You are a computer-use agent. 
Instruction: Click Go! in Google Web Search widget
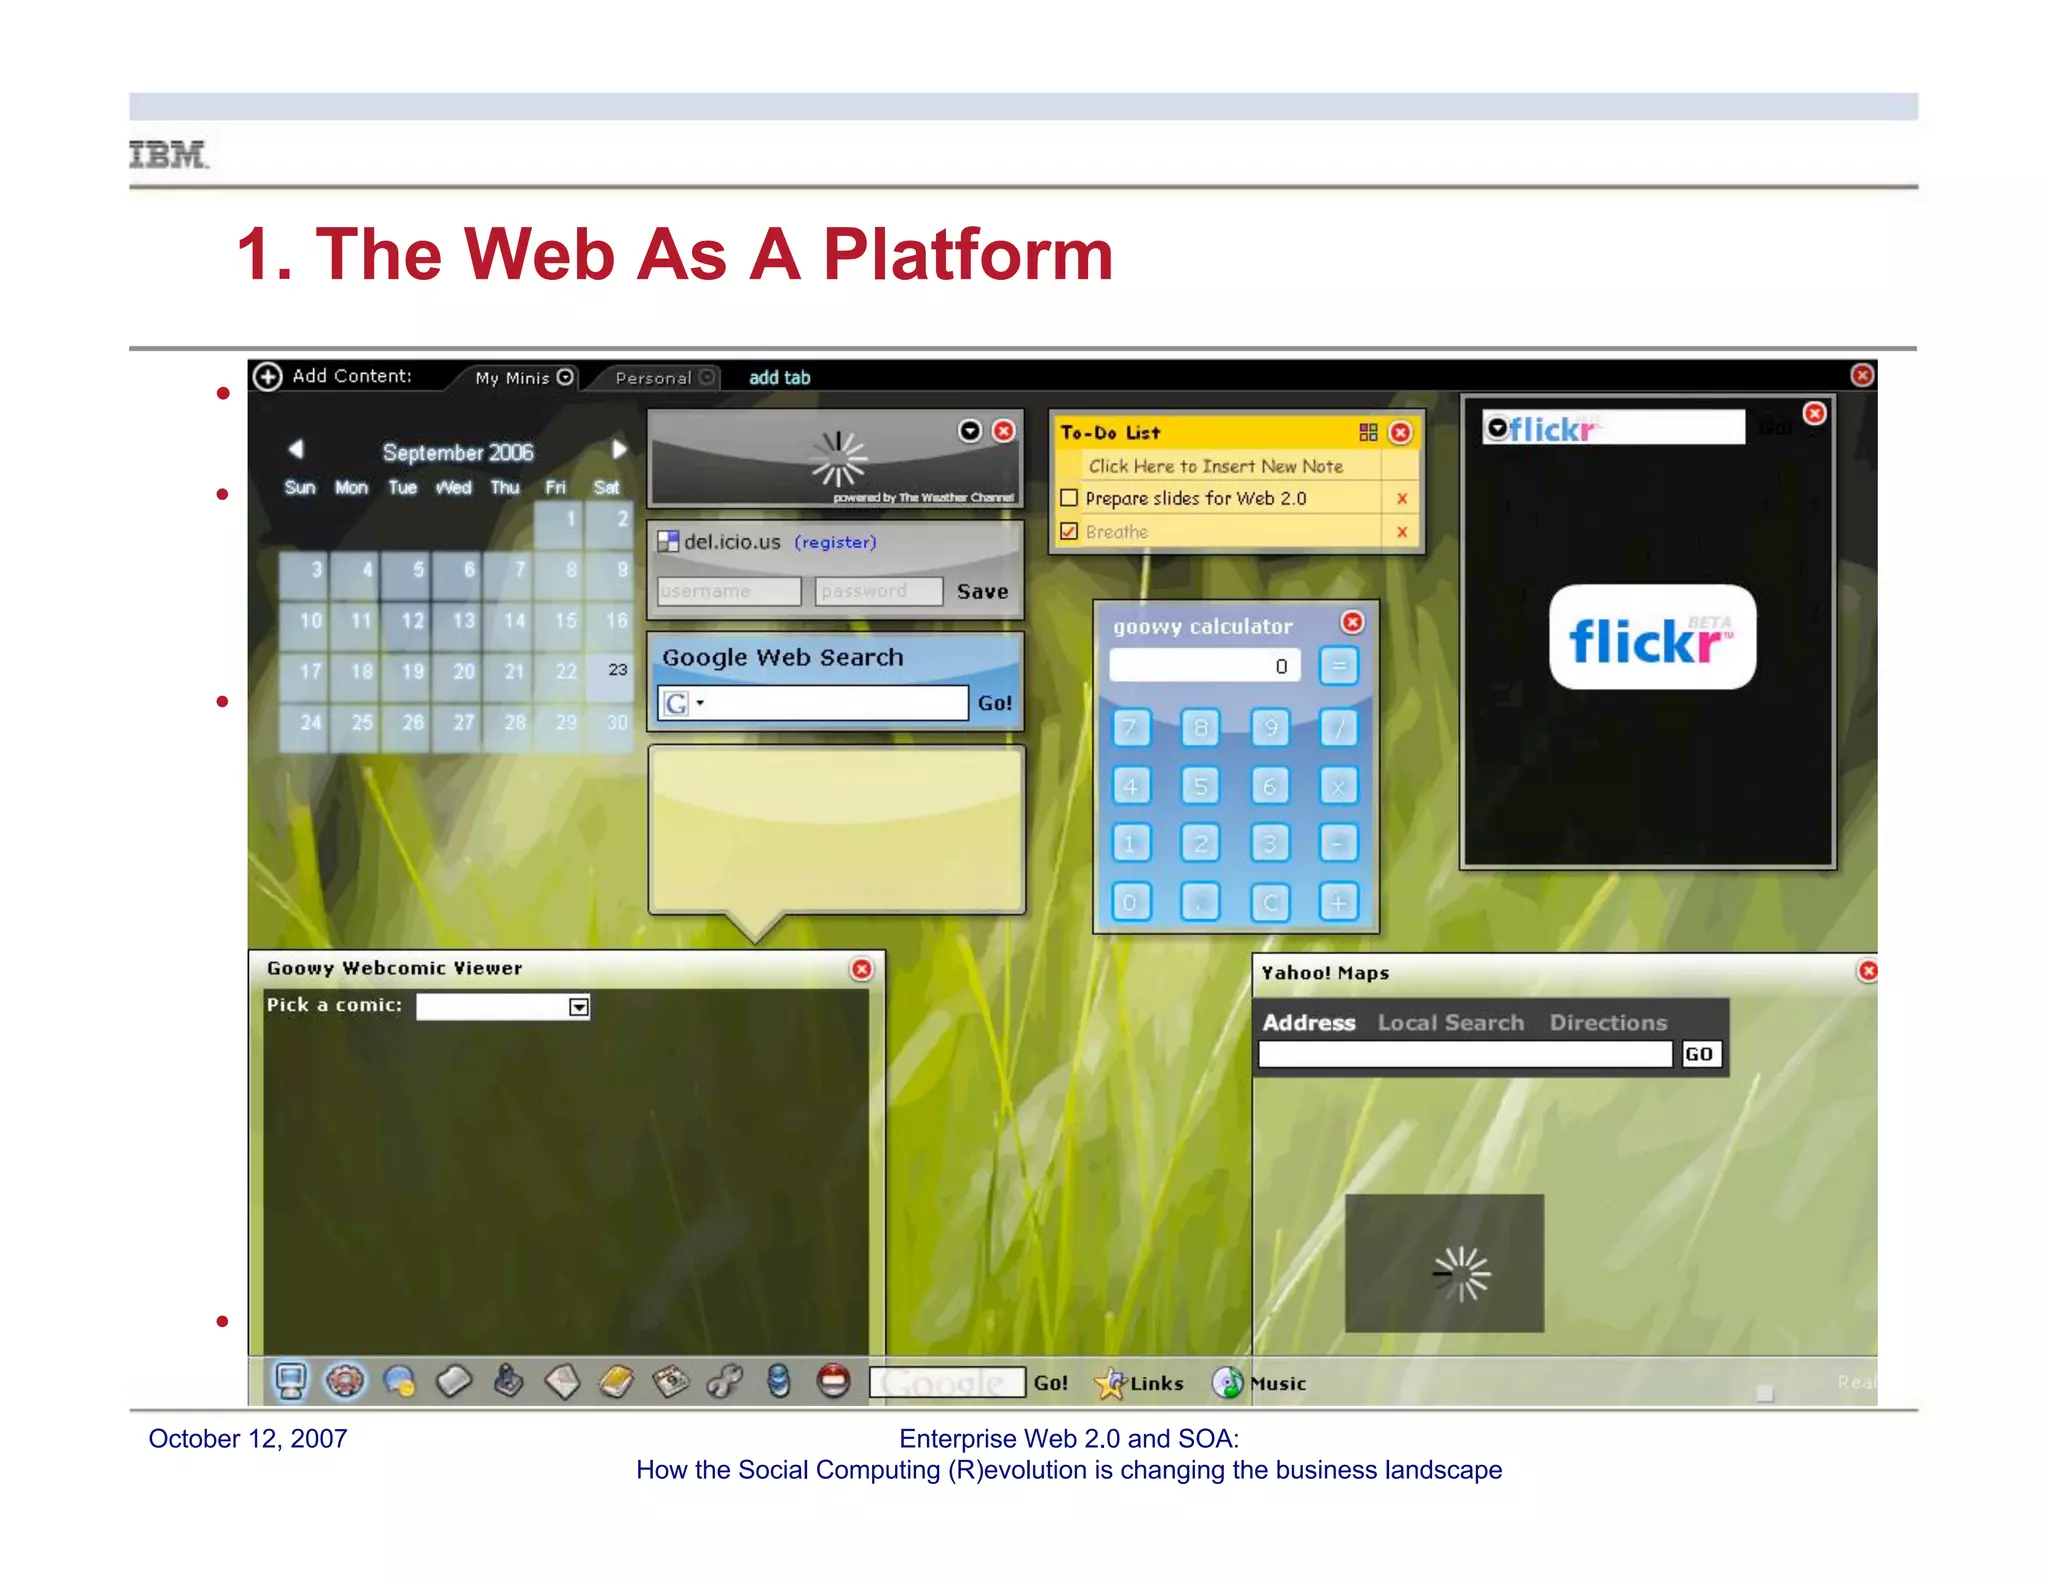click(994, 703)
